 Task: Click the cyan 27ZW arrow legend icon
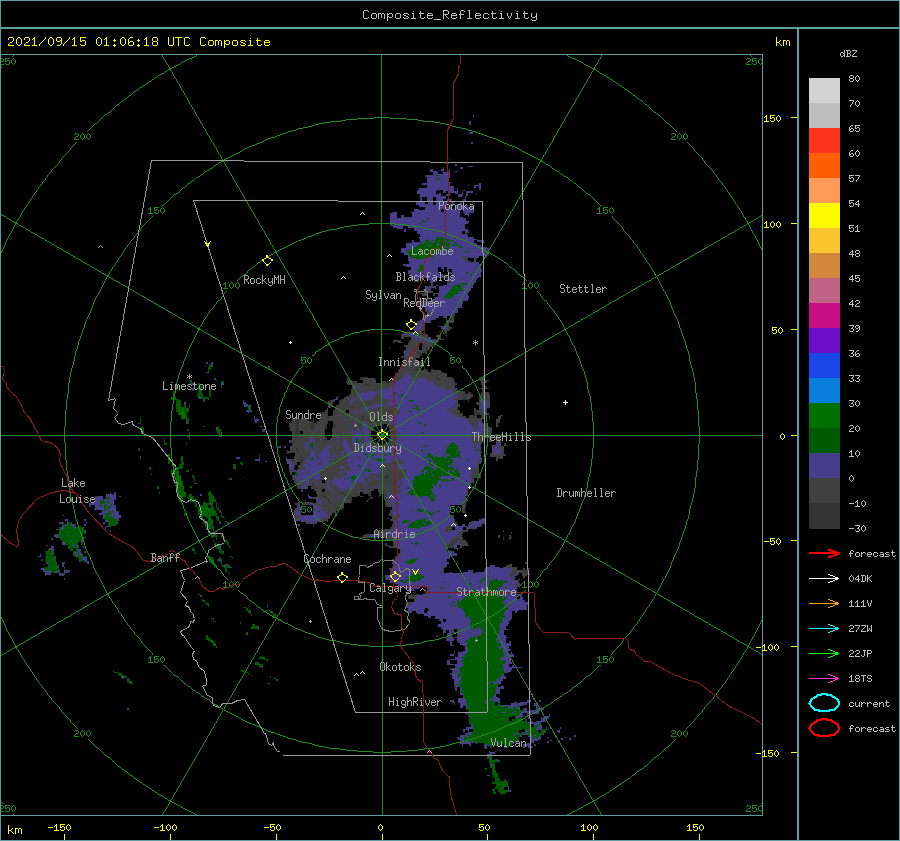pyautogui.click(x=824, y=628)
